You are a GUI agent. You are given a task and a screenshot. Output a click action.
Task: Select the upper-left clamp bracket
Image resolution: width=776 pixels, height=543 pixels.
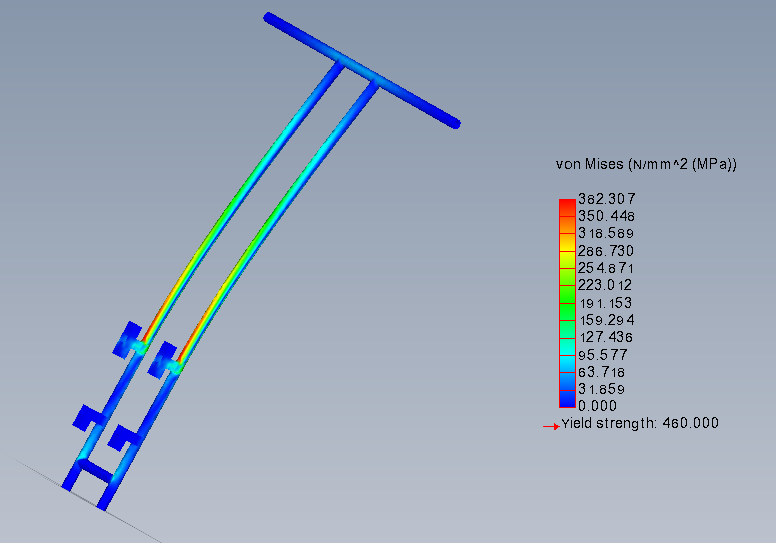127,339
